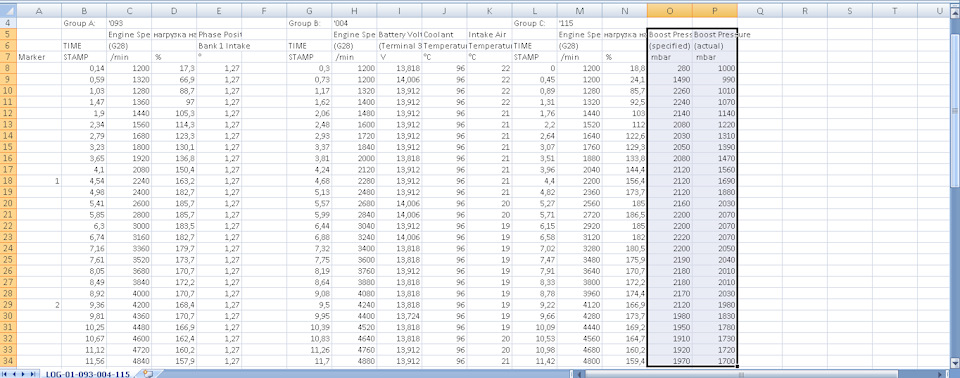Select column D header

click(174, 10)
